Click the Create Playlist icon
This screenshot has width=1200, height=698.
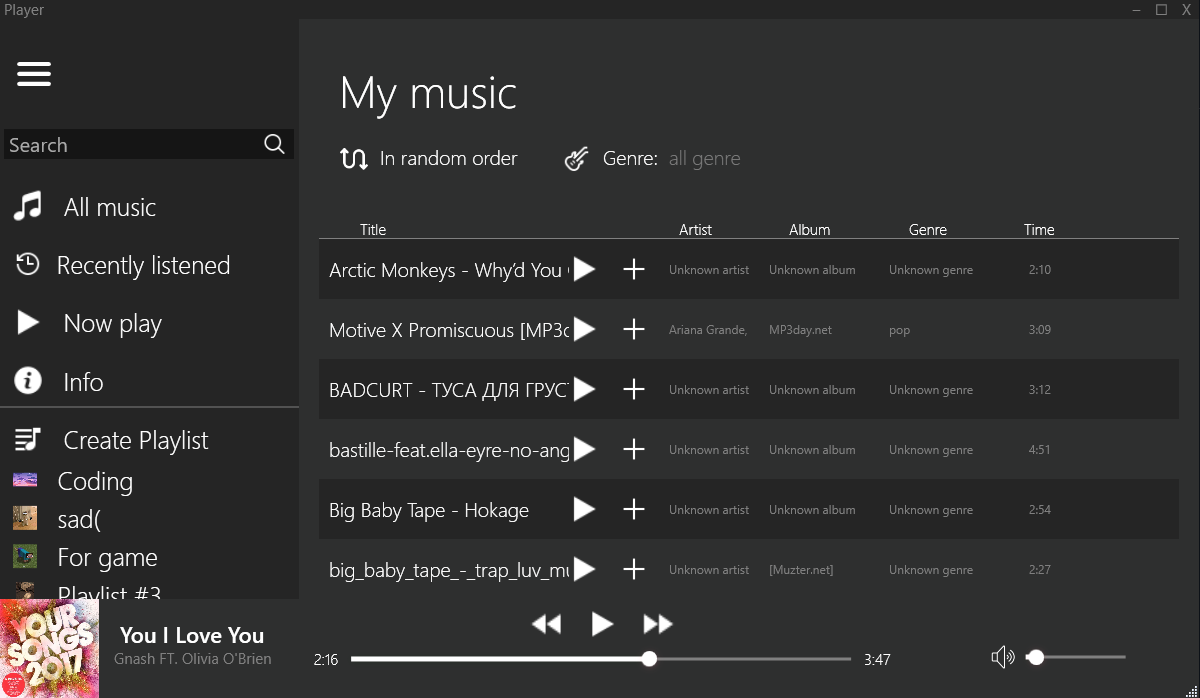click(27, 439)
